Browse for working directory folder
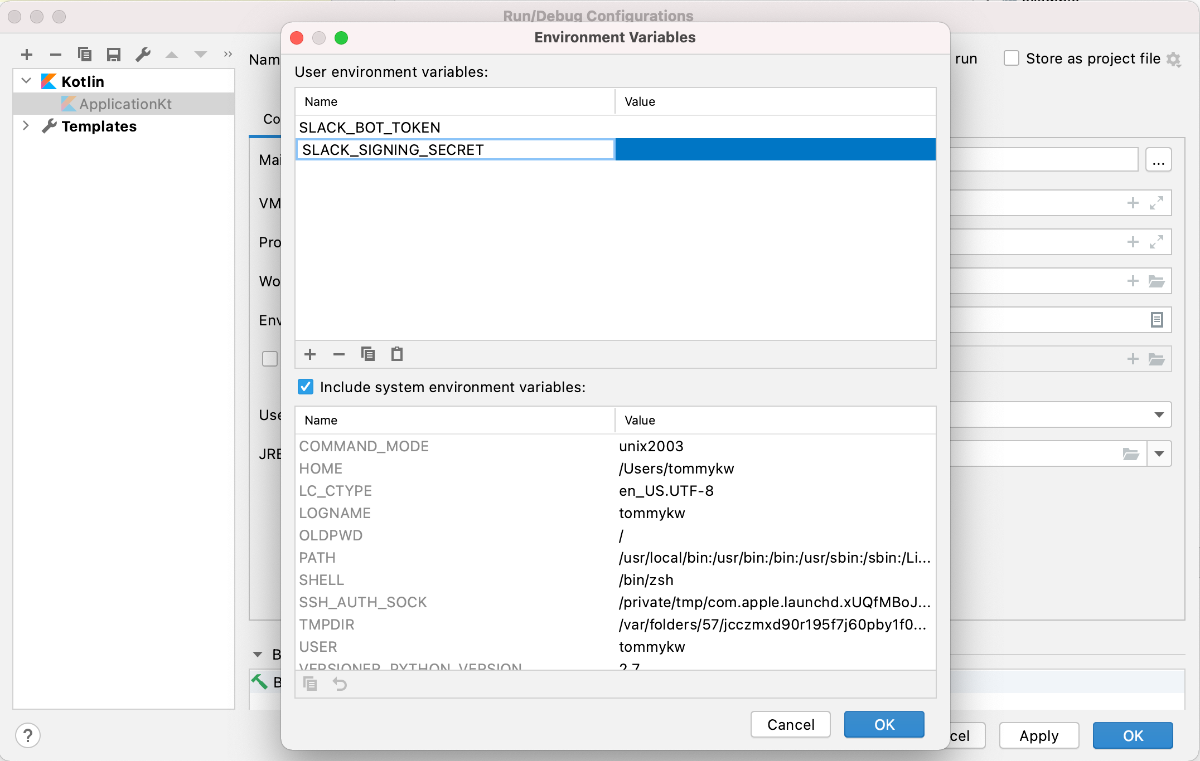Screen dimensions: 1200x761 click(1157, 281)
